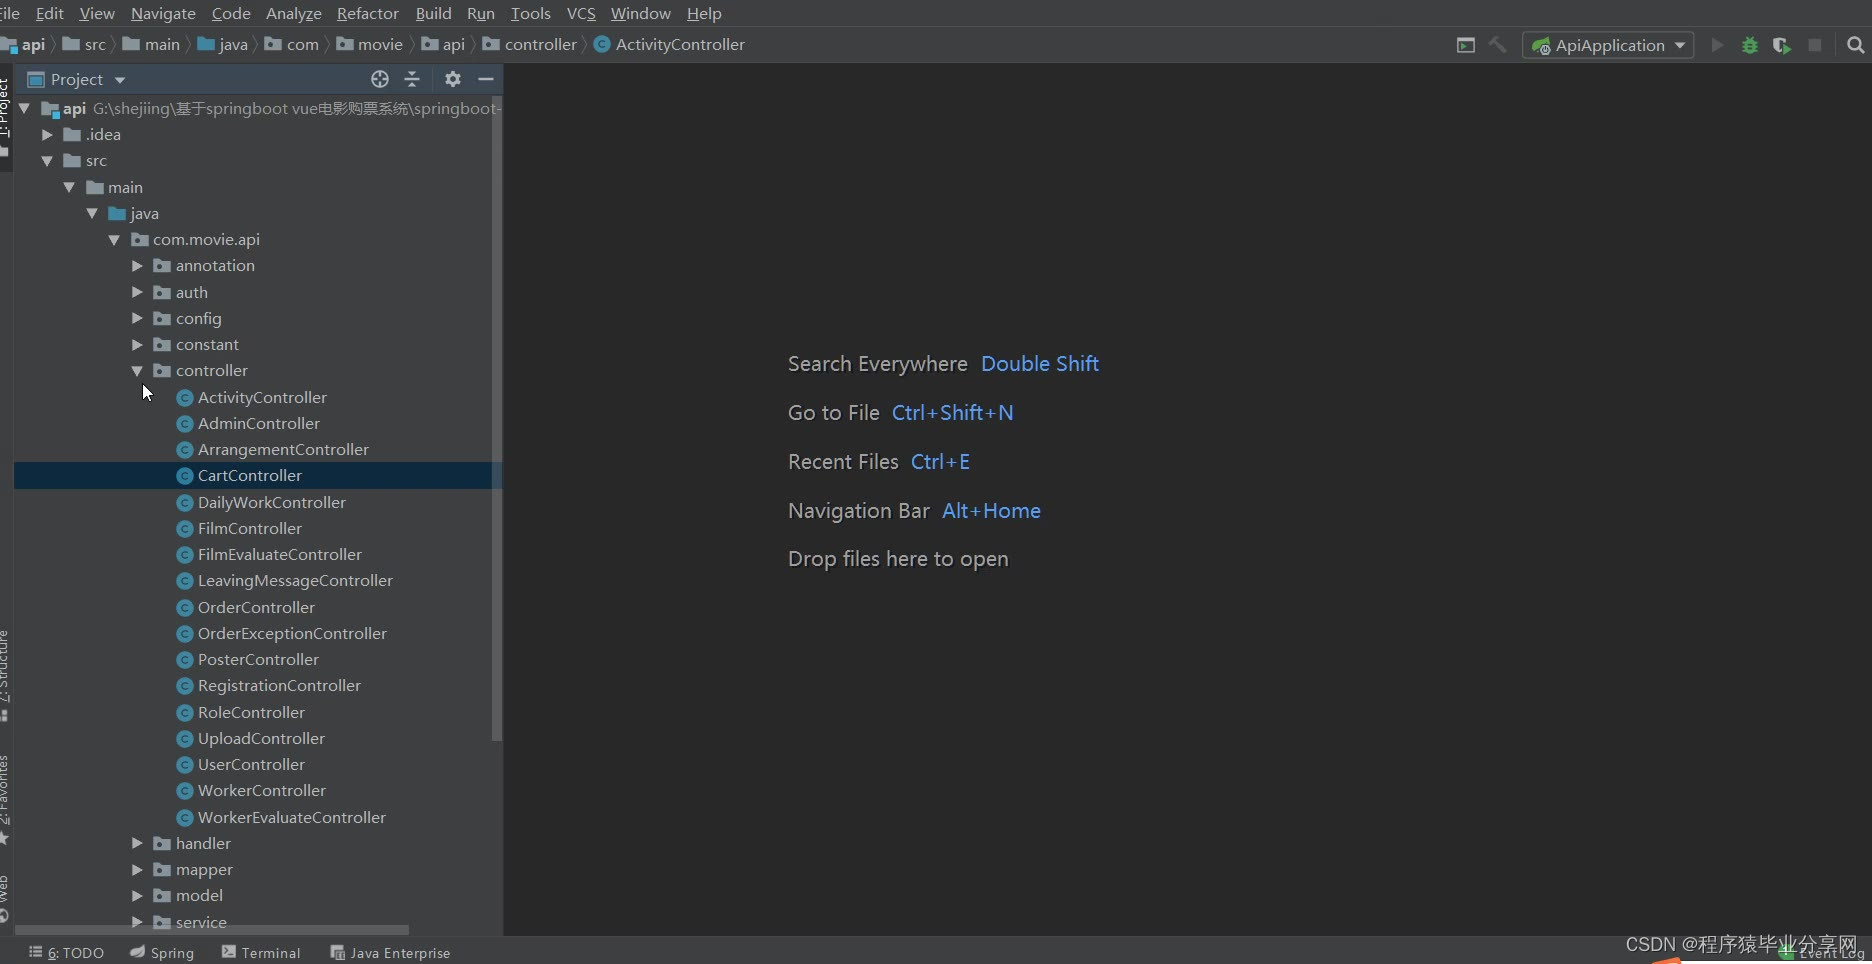Collapse the com.movie.api package
1872x964 pixels.
point(114,240)
